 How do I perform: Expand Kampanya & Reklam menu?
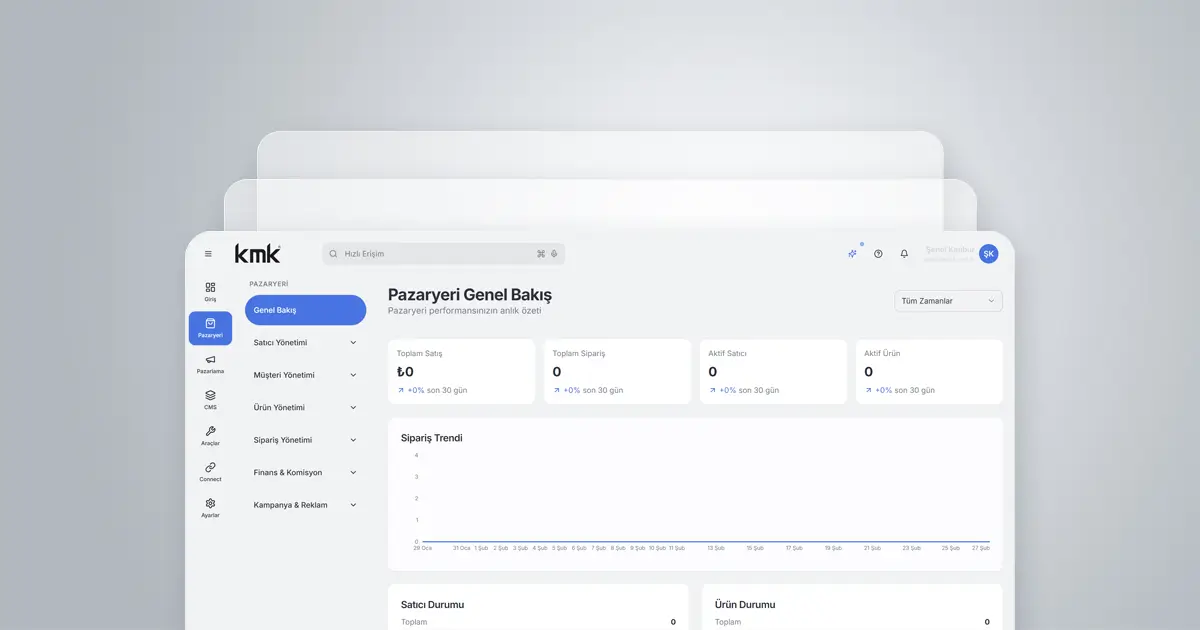tap(305, 505)
